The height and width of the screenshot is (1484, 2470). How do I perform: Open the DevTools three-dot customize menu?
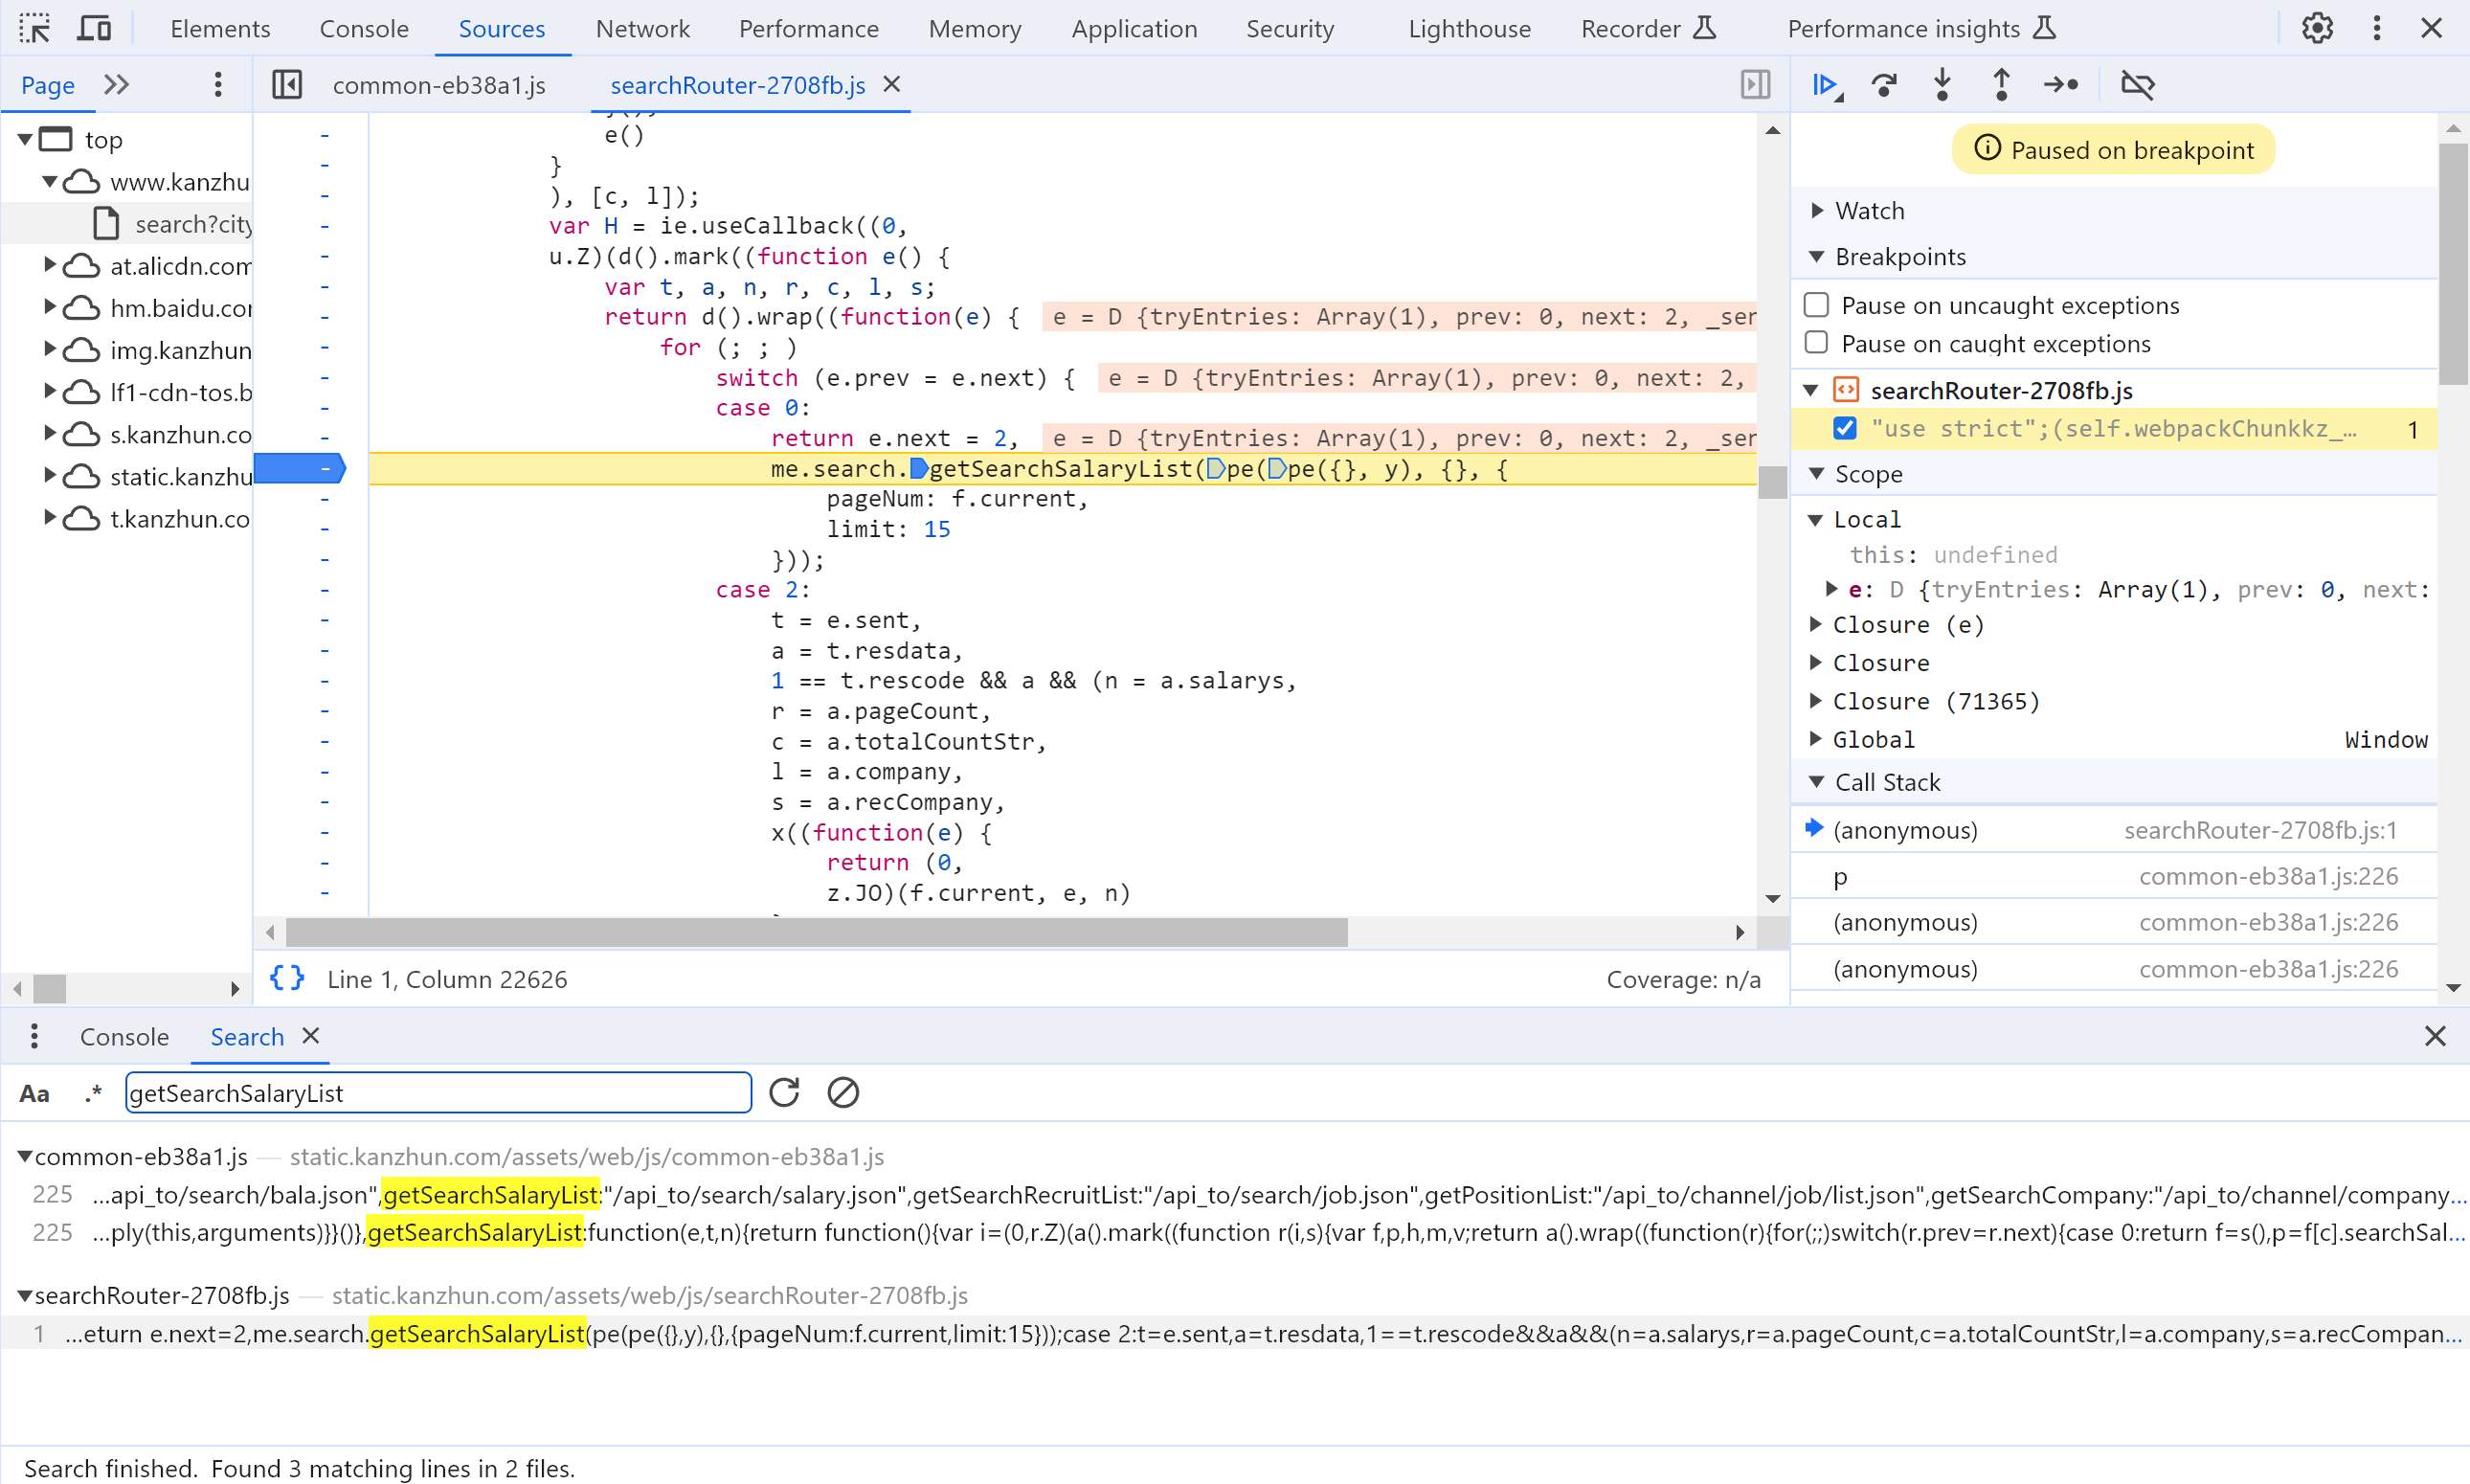2377,28
